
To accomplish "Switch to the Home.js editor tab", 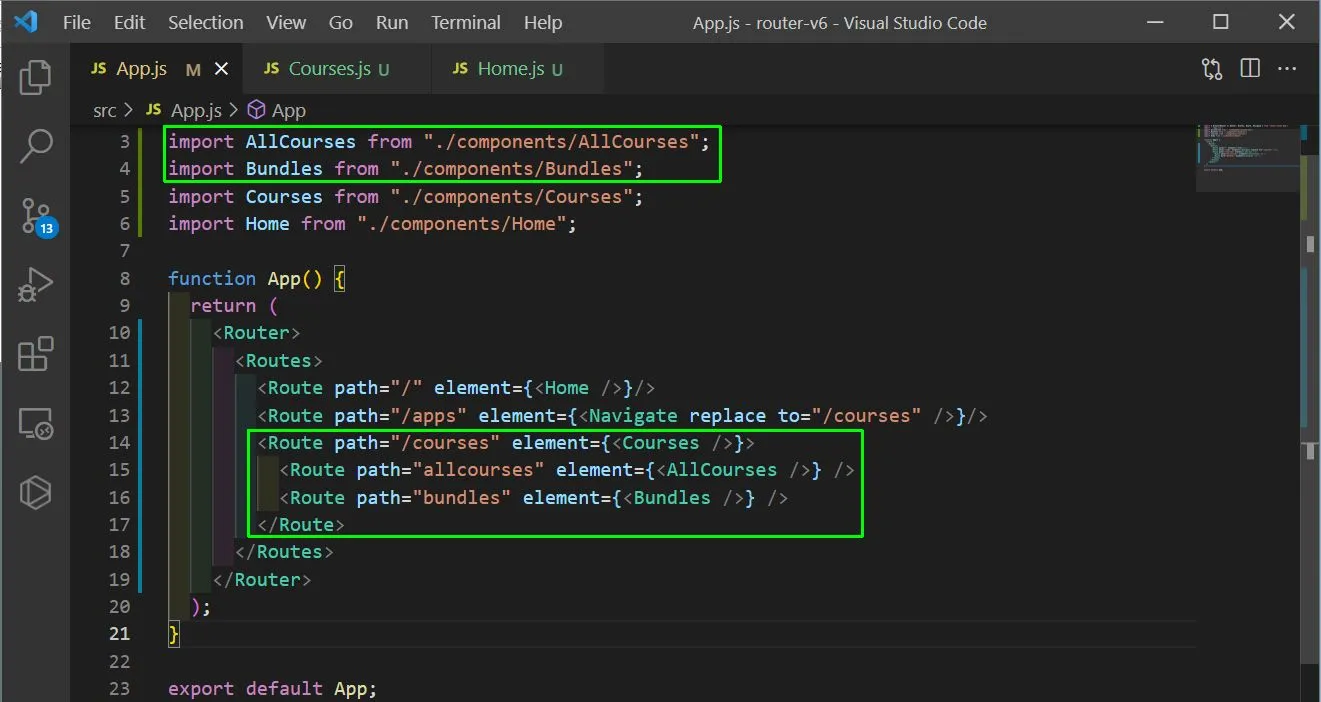I will pyautogui.click(x=517, y=68).
